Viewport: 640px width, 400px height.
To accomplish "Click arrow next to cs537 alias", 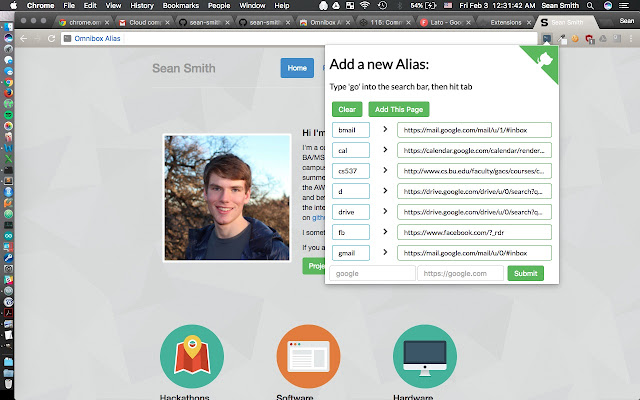I will tap(385, 170).
